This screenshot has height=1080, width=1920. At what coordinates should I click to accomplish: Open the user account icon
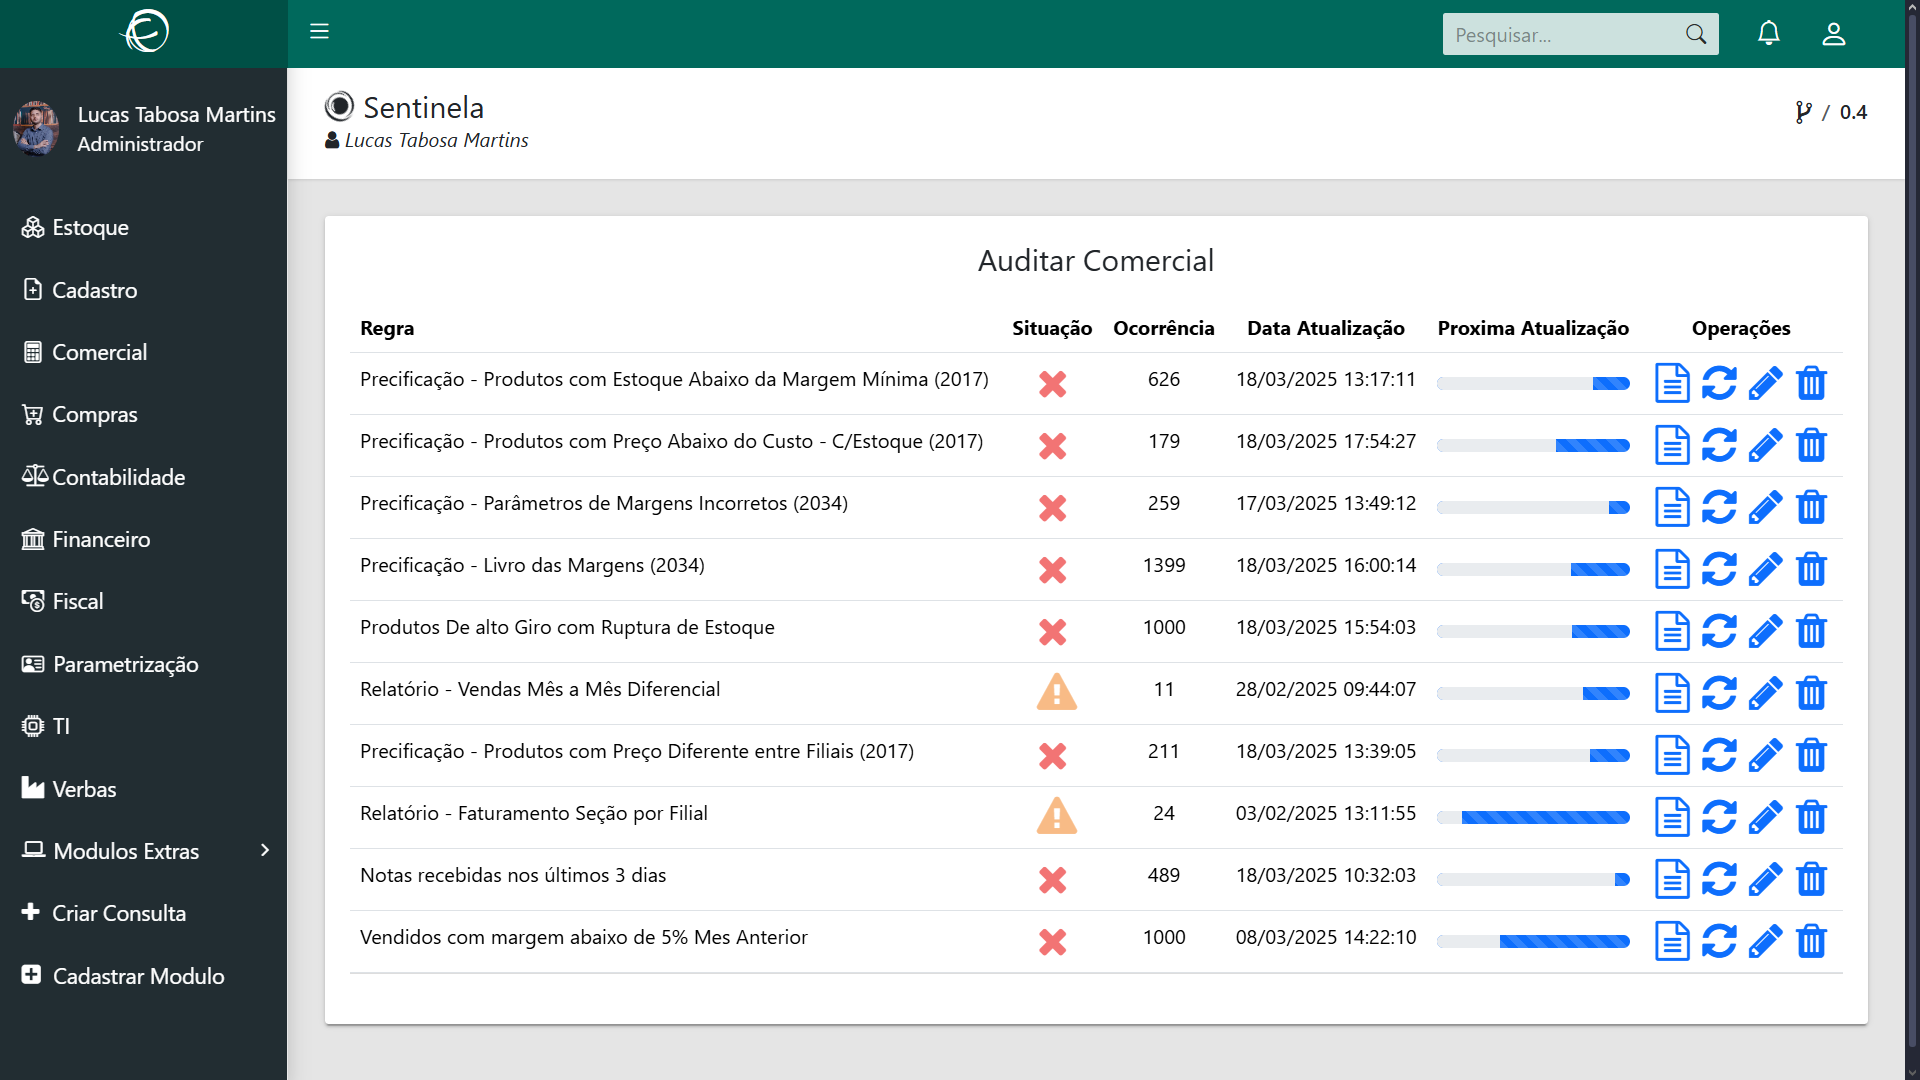(x=1833, y=34)
